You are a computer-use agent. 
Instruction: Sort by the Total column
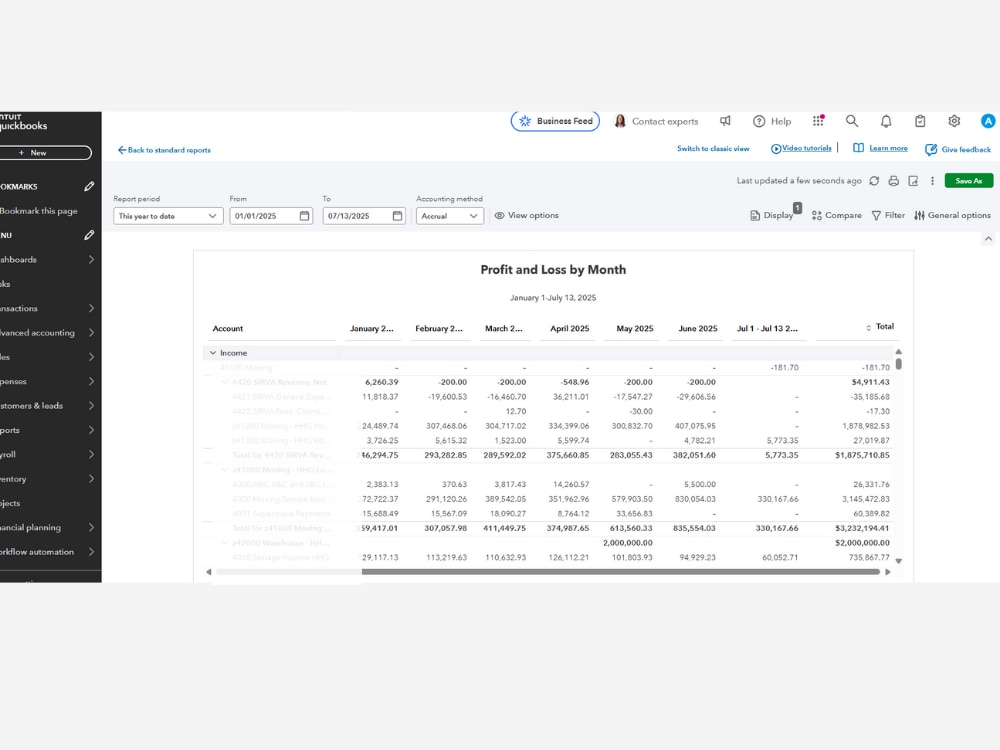879,327
